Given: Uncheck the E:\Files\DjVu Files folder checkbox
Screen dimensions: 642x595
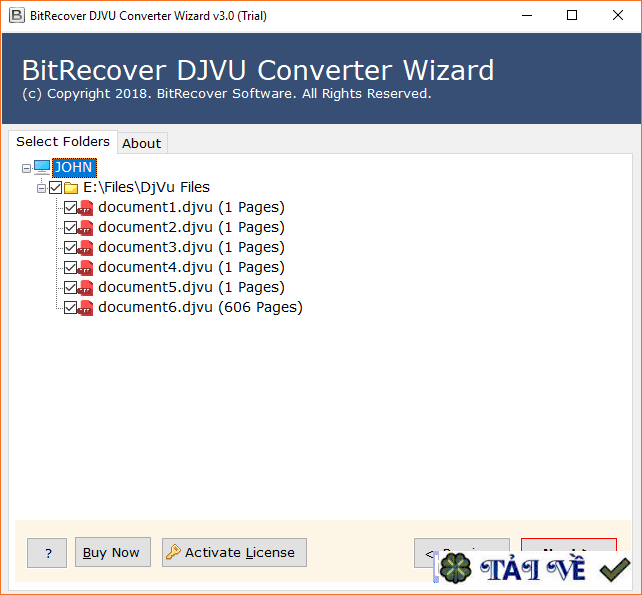Looking at the screenshot, I should (55, 188).
